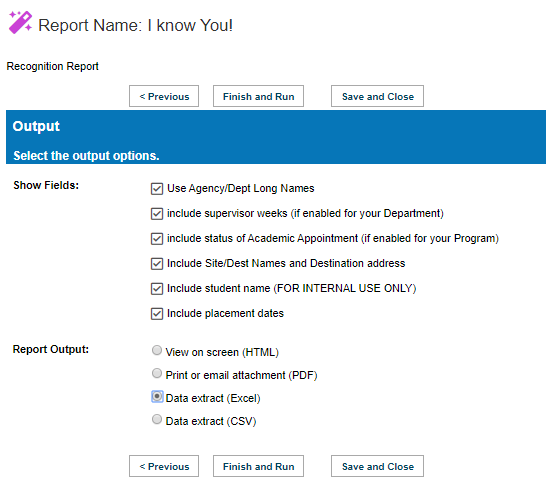Uncheck include status of Academic Appointment
Image resolution: width=555 pixels, height=491 pixels.
157,239
